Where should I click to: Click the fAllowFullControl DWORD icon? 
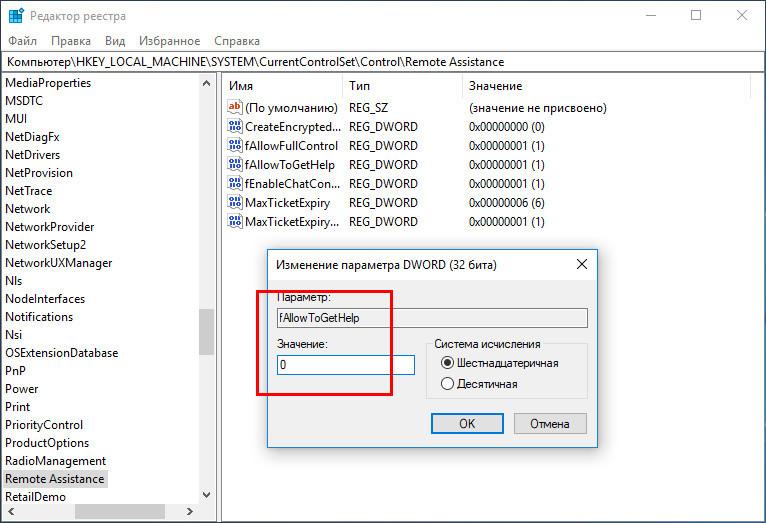pyautogui.click(x=234, y=146)
